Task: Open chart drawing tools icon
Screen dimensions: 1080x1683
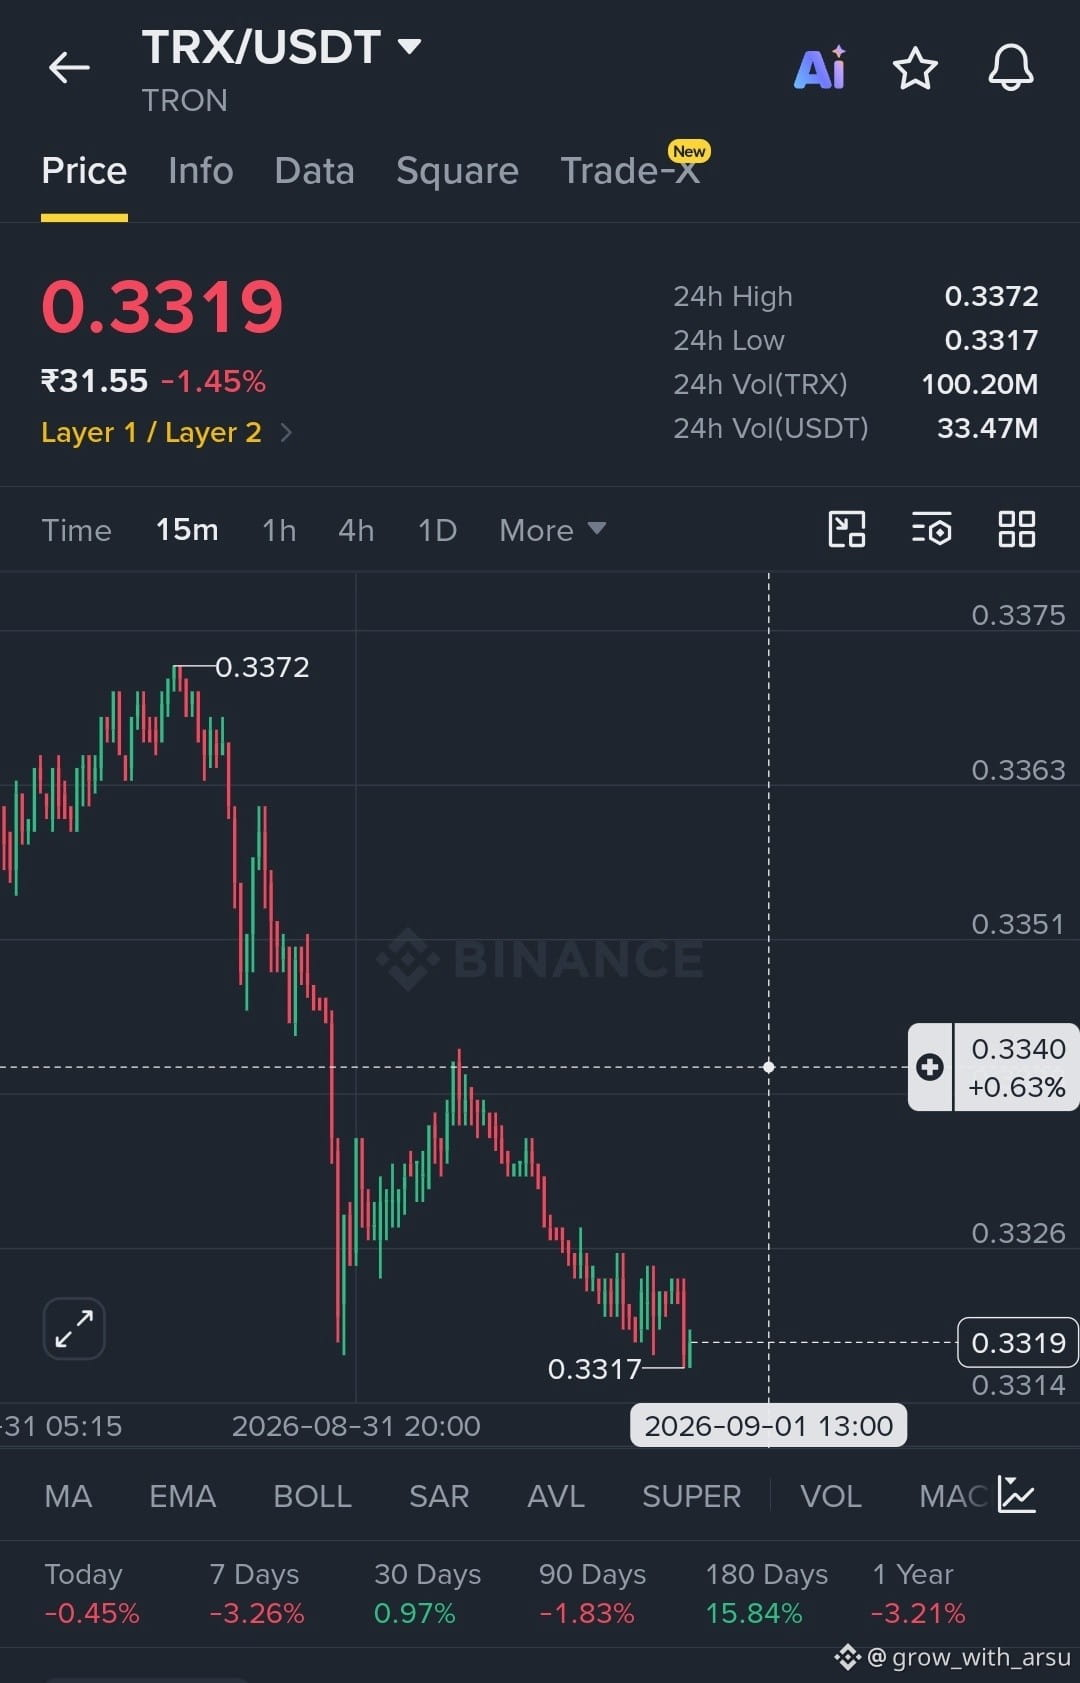Action: pos(847,529)
